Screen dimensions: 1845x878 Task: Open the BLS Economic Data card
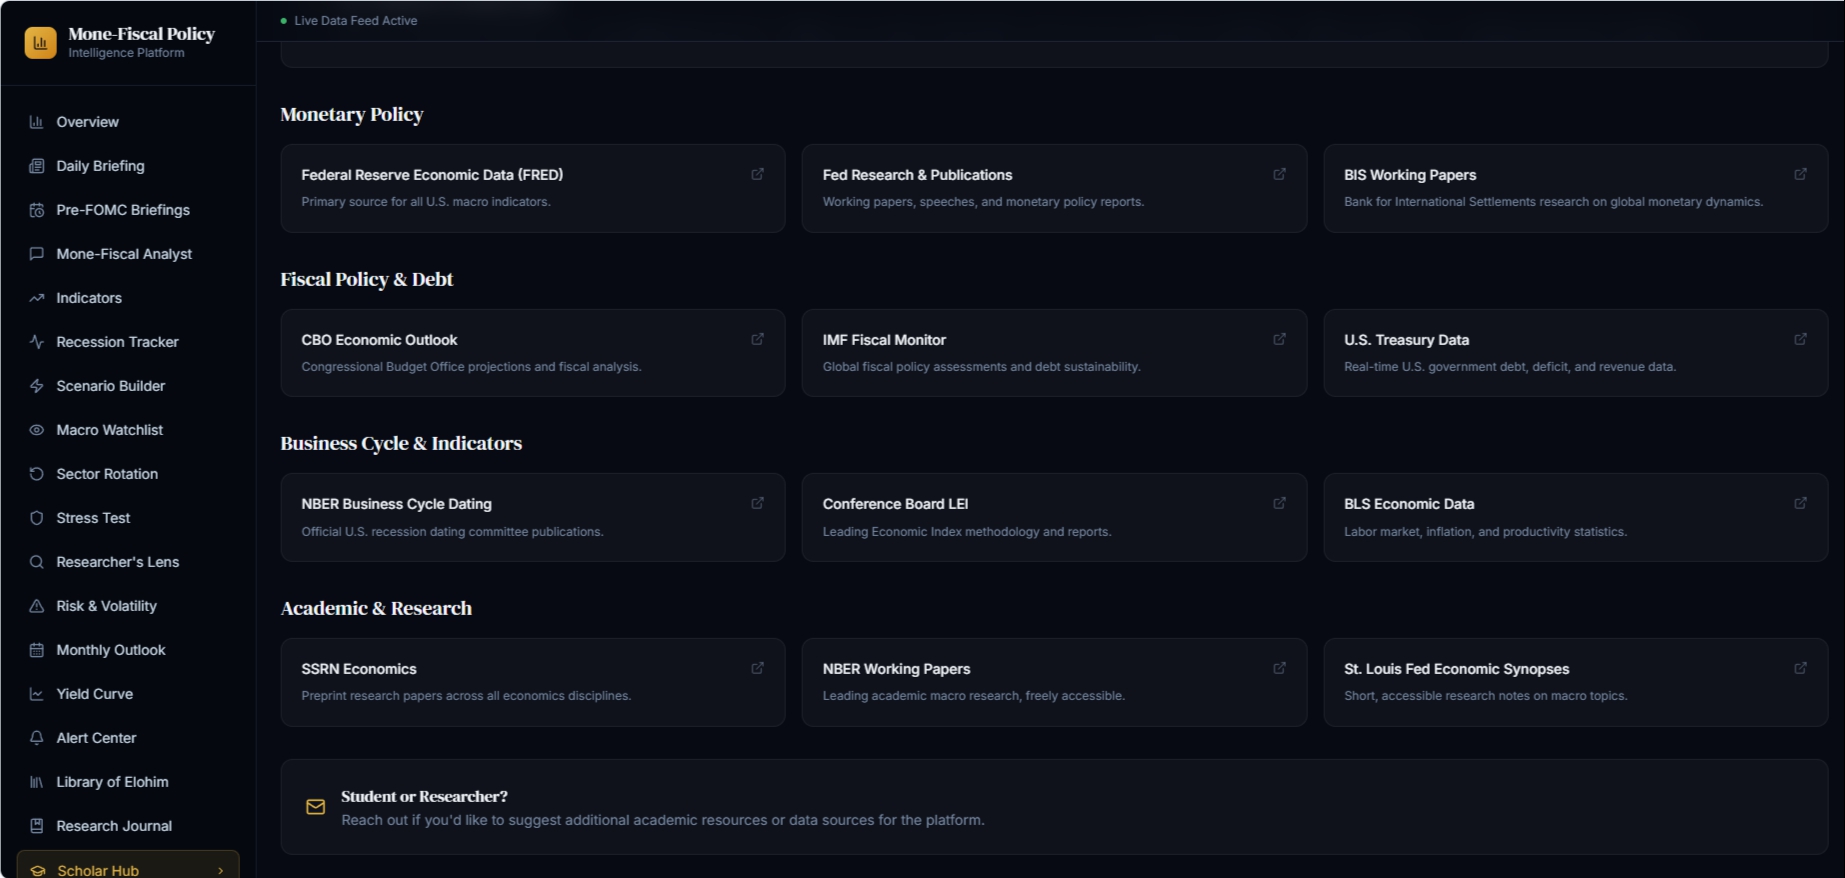point(1575,517)
